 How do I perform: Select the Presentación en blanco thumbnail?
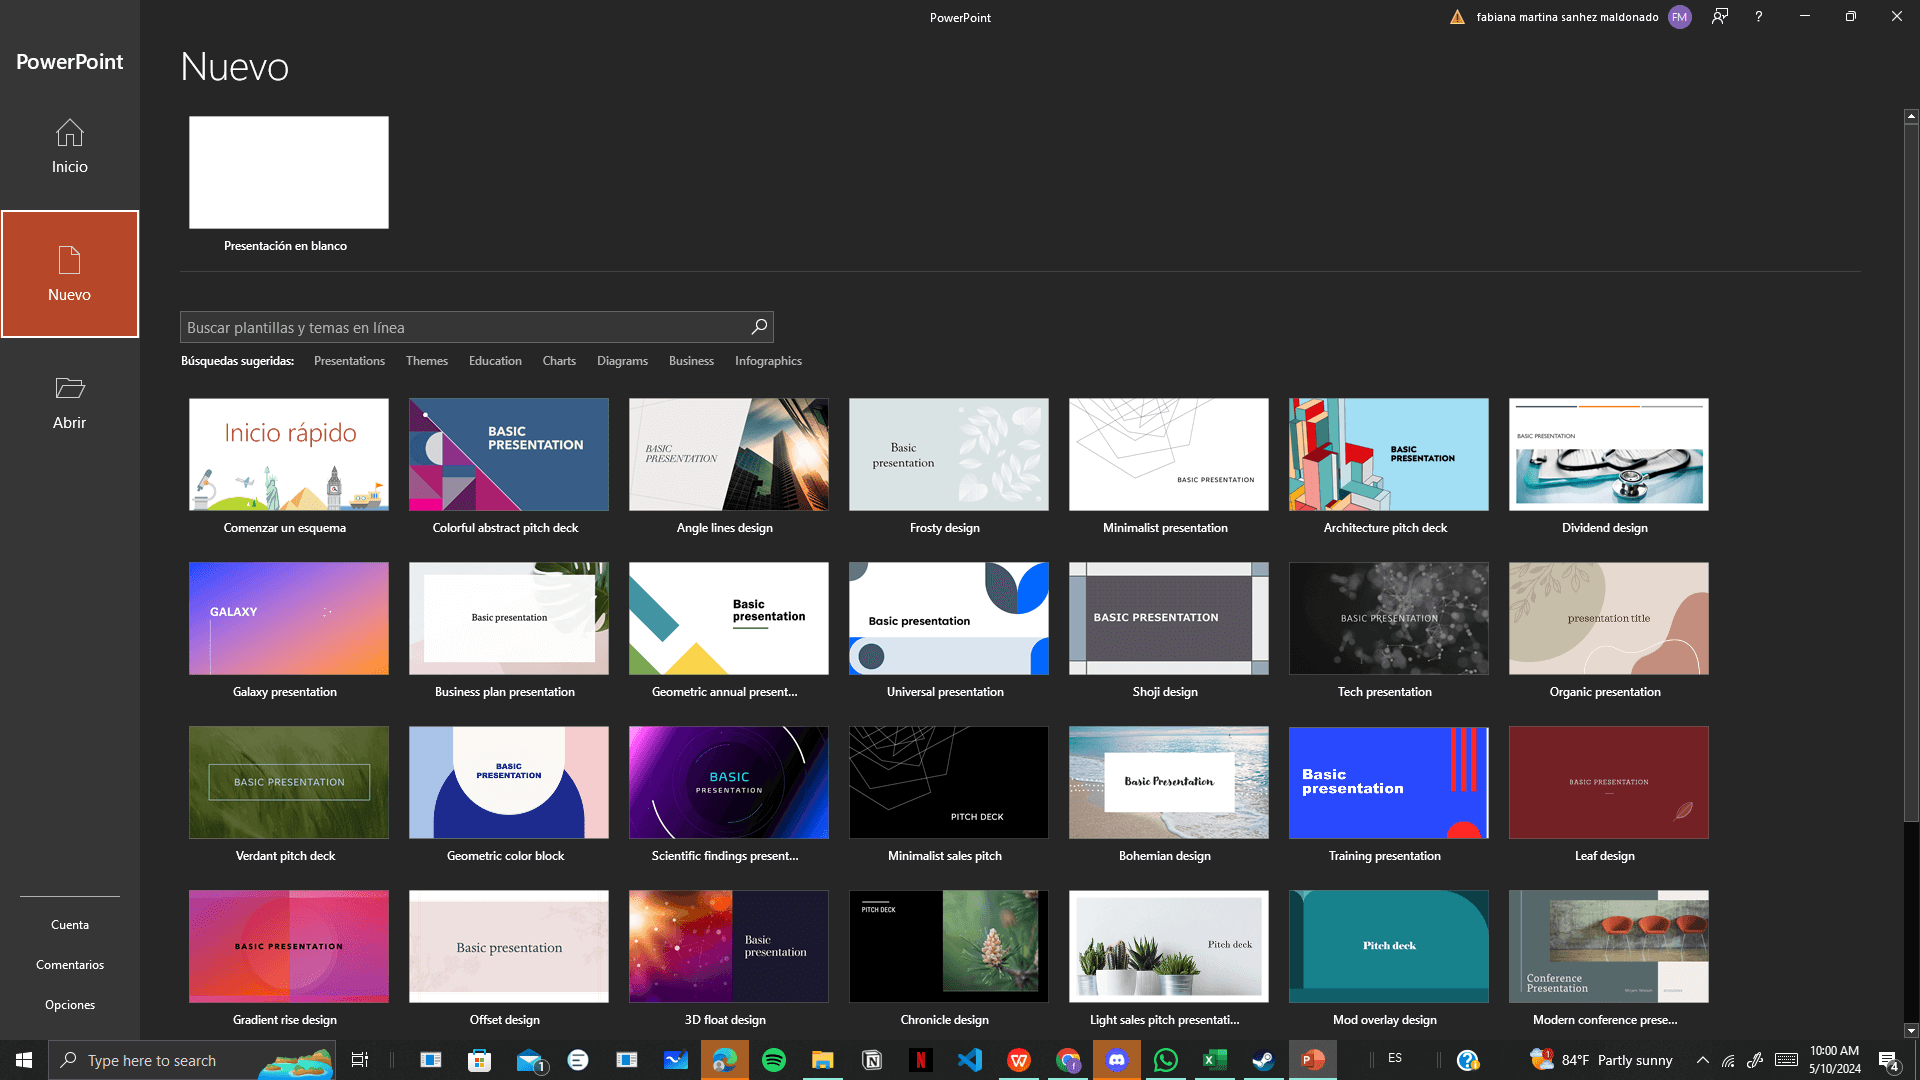coord(289,173)
